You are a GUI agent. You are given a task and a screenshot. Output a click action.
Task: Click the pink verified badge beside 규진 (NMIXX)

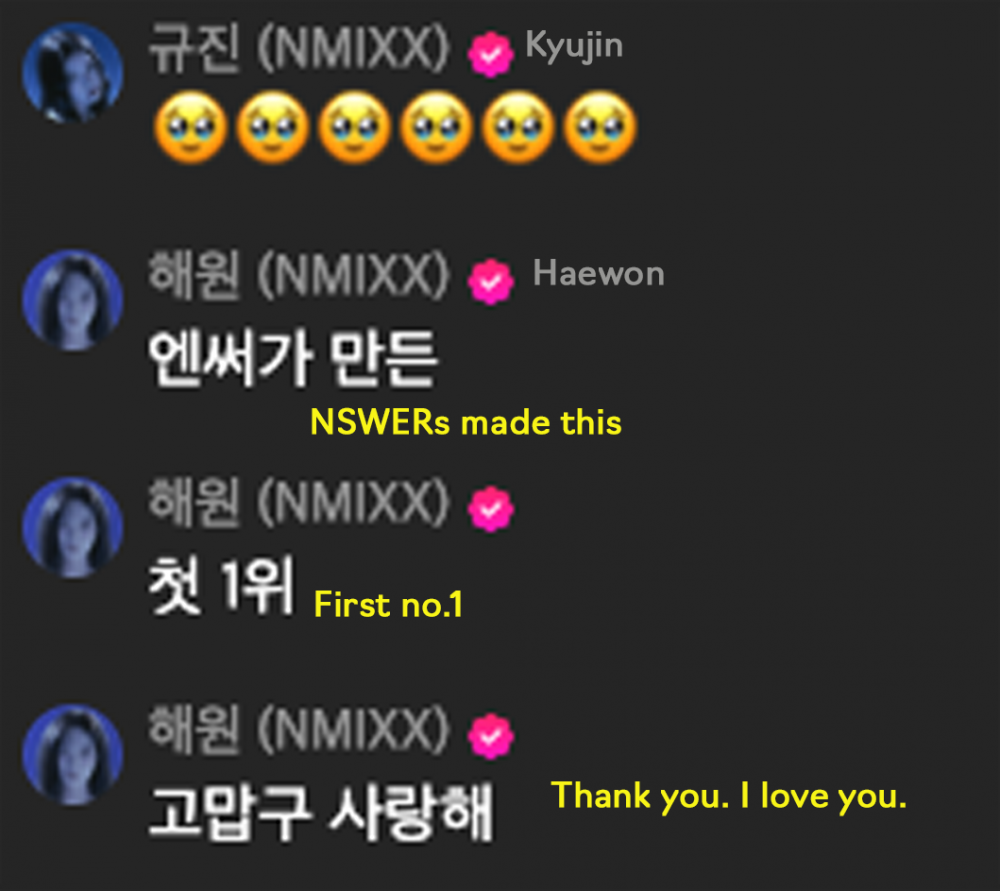490,54
